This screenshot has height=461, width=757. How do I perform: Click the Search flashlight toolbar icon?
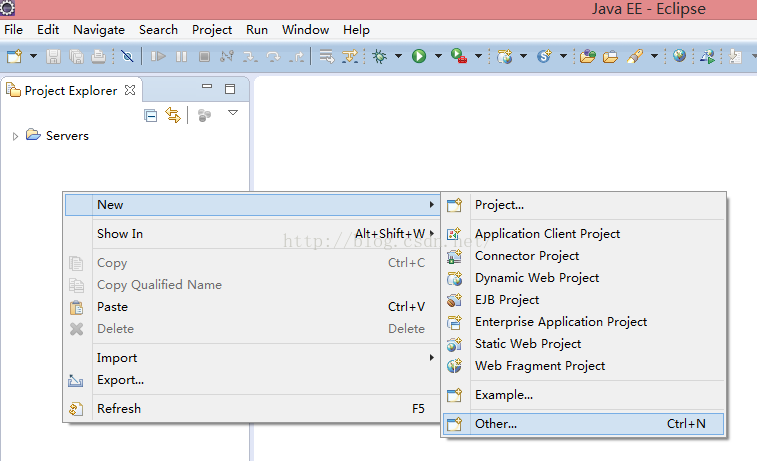(x=635, y=56)
